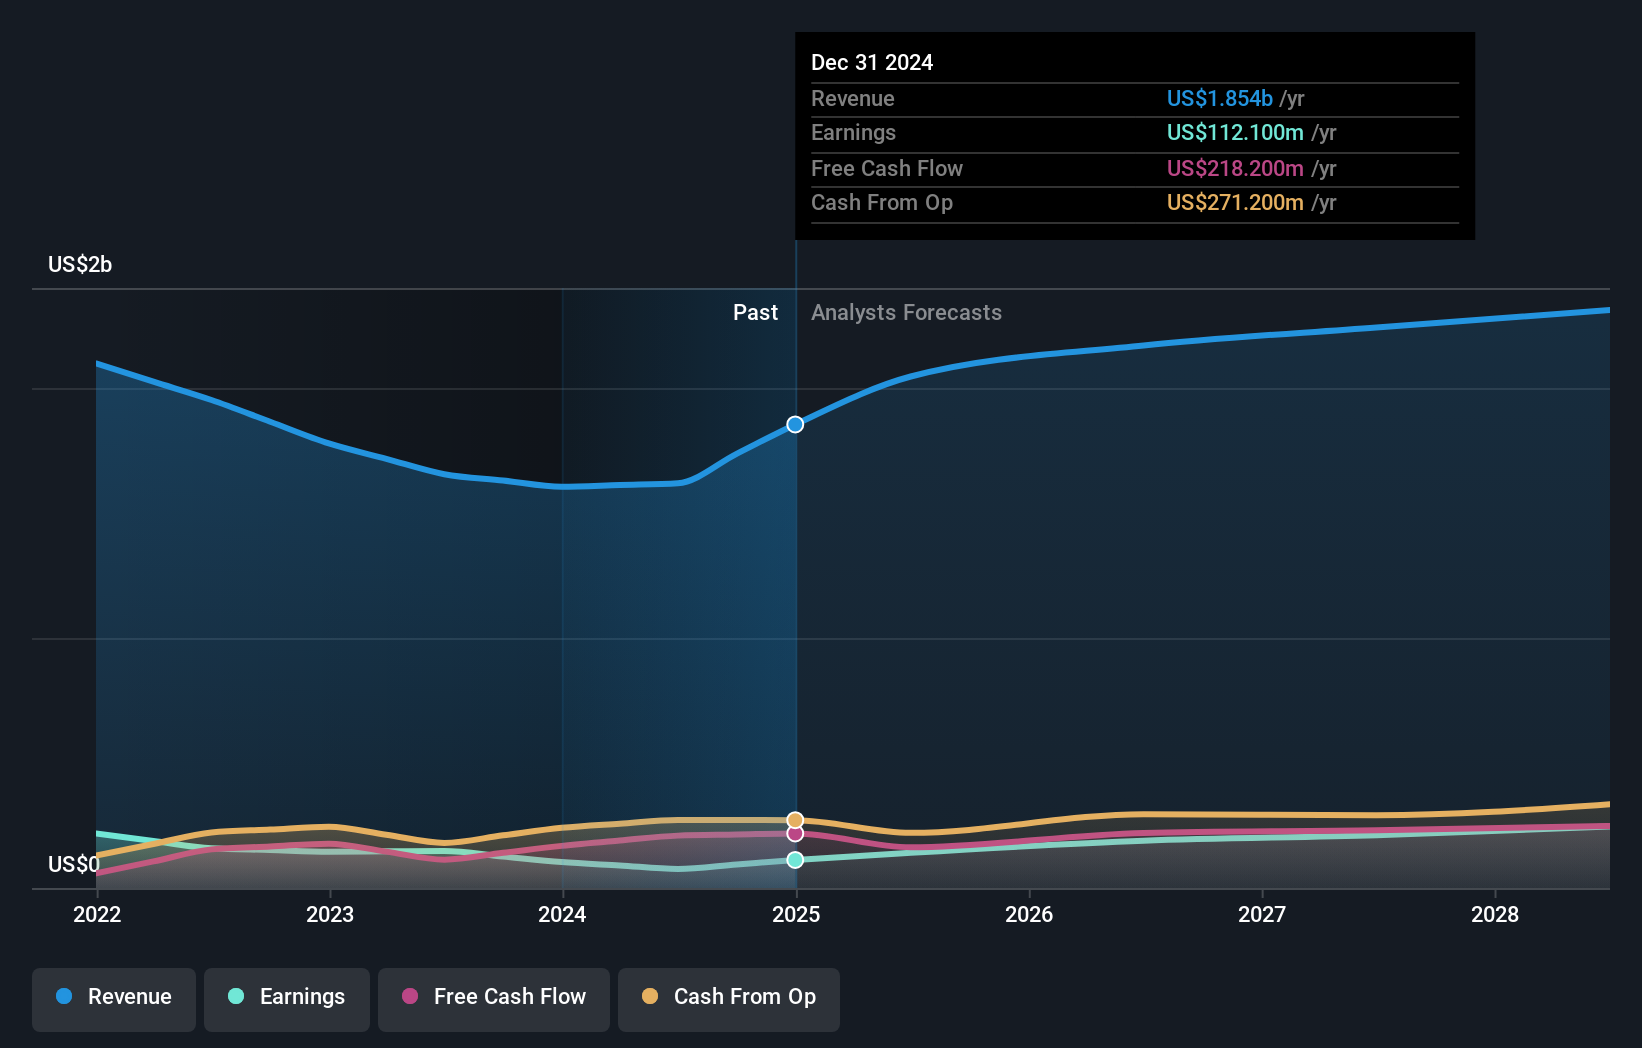This screenshot has height=1048, width=1642.
Task: Toggle the Revenue series visibility
Action: [x=113, y=997]
